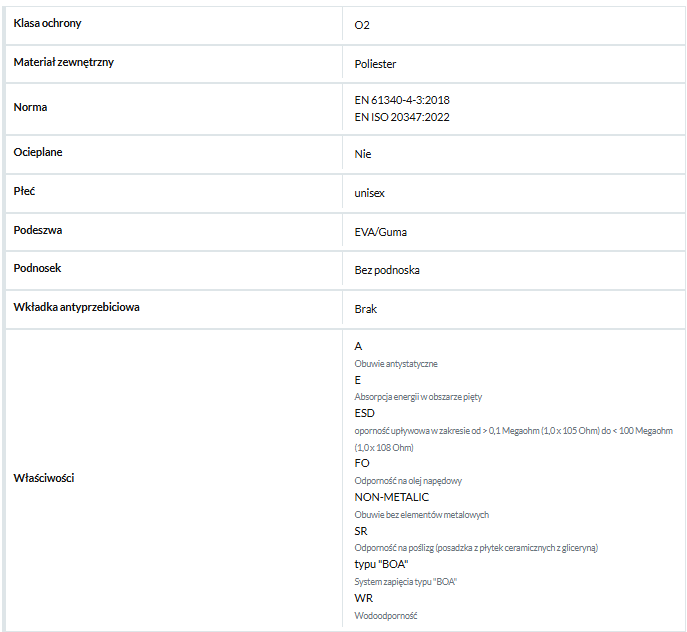Click the EVA/Guma sole value

pos(381,232)
